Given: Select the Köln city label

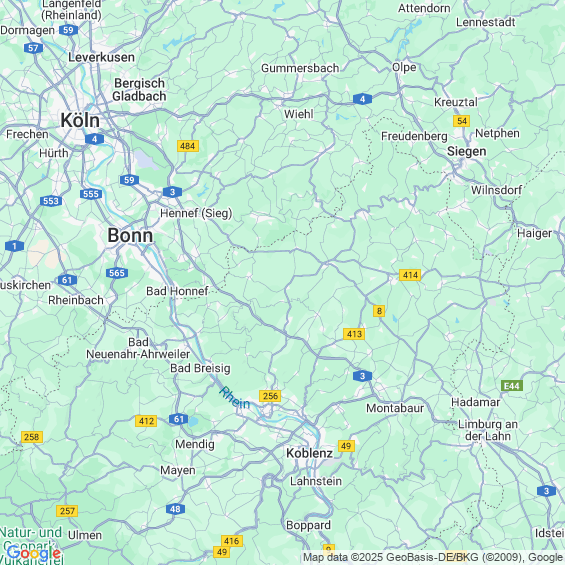Looking at the screenshot, I should (x=80, y=120).
